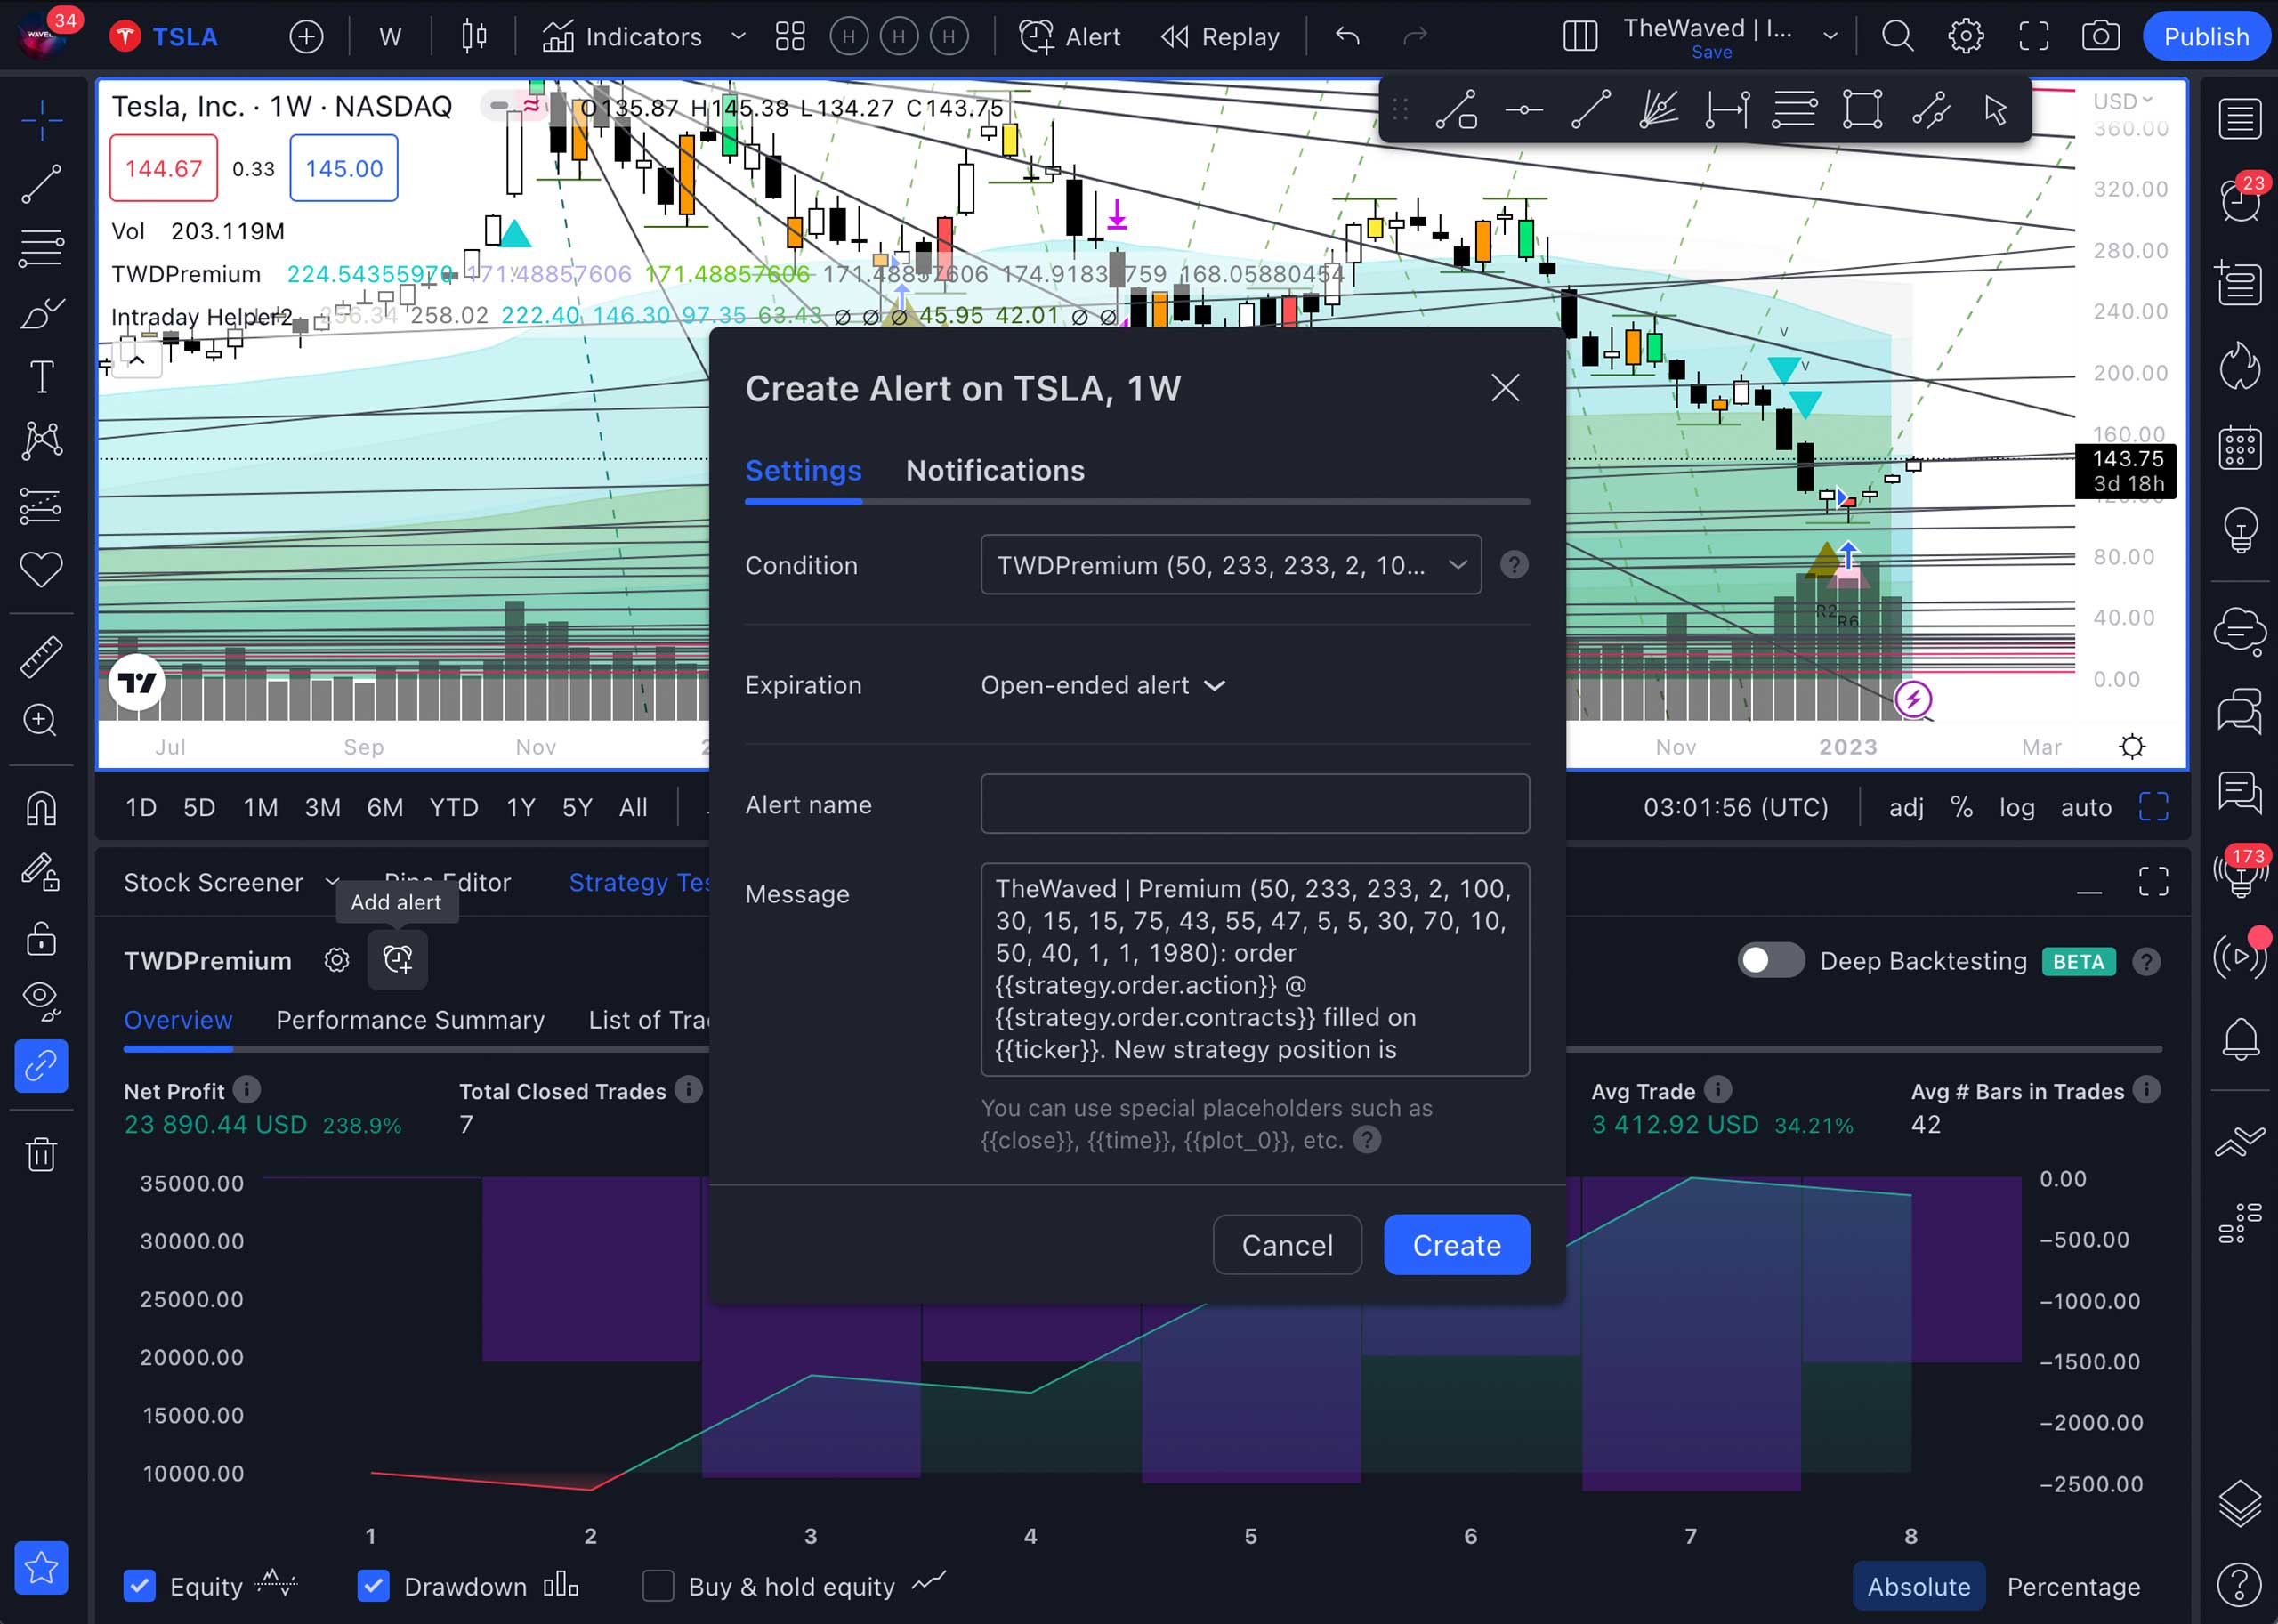This screenshot has height=1624, width=2278.
Task: Toggle drawings visibility eye icon
Action: pyautogui.click(x=41, y=1001)
